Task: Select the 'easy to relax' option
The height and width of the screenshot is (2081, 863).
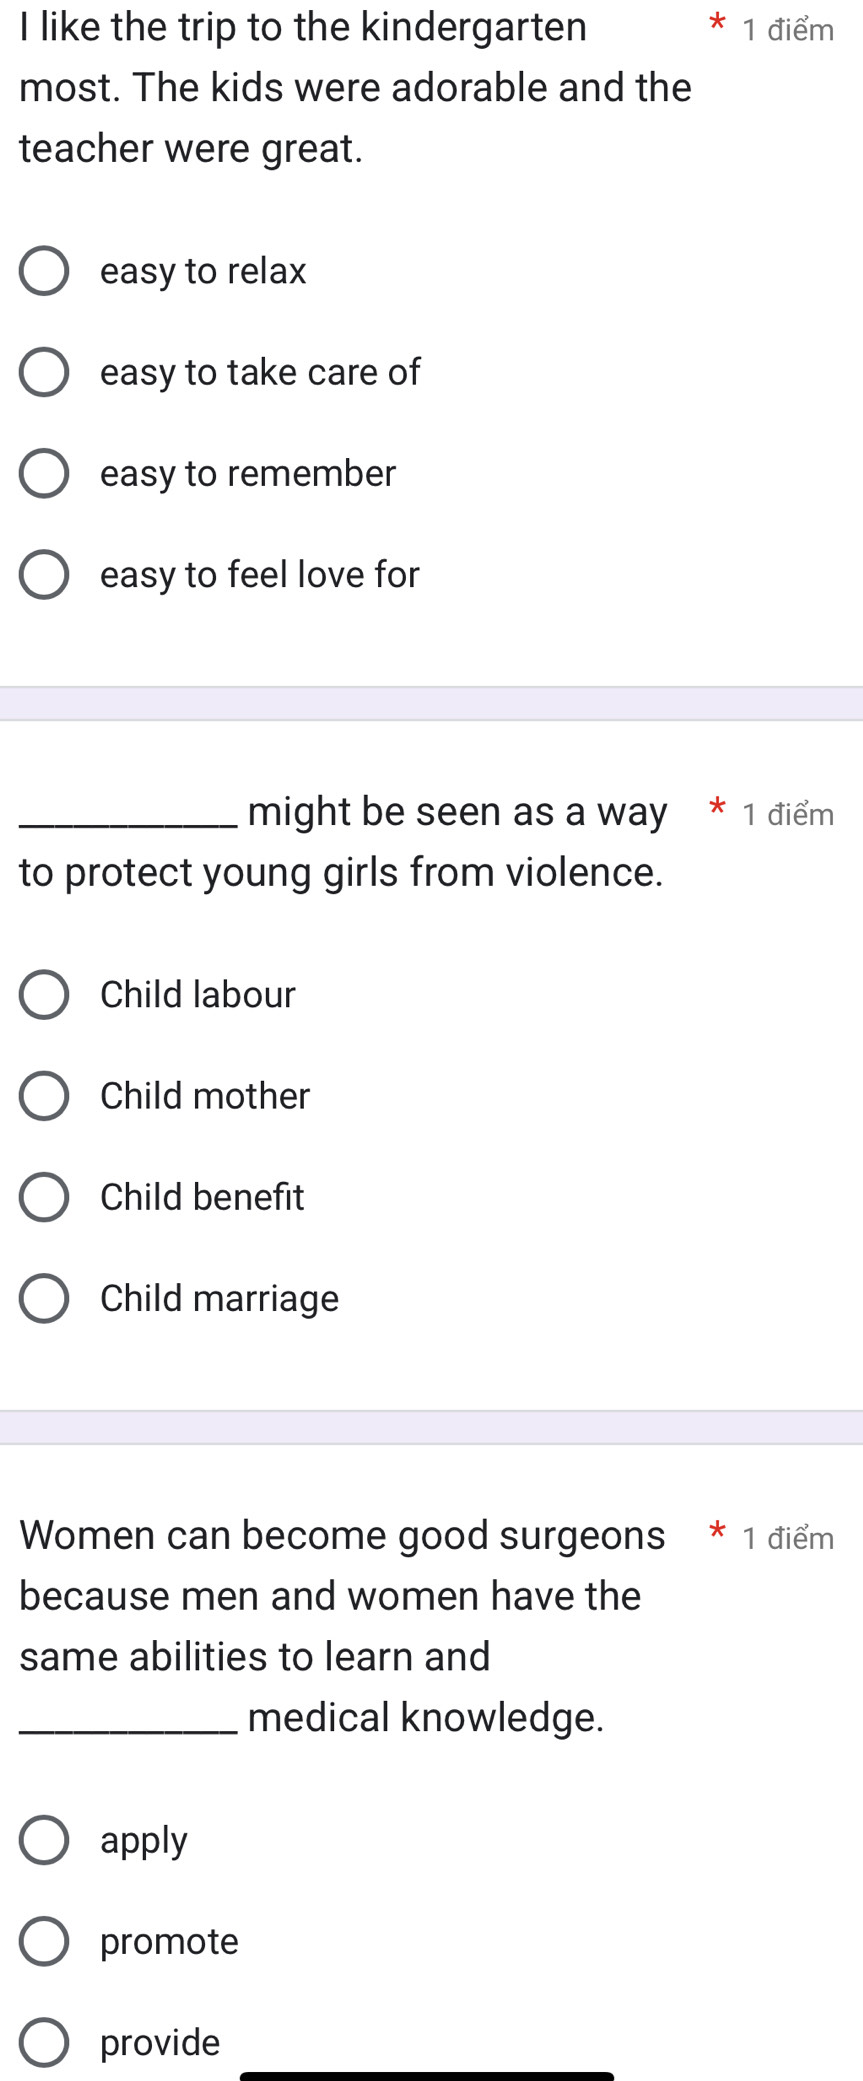Action: pos(44,272)
